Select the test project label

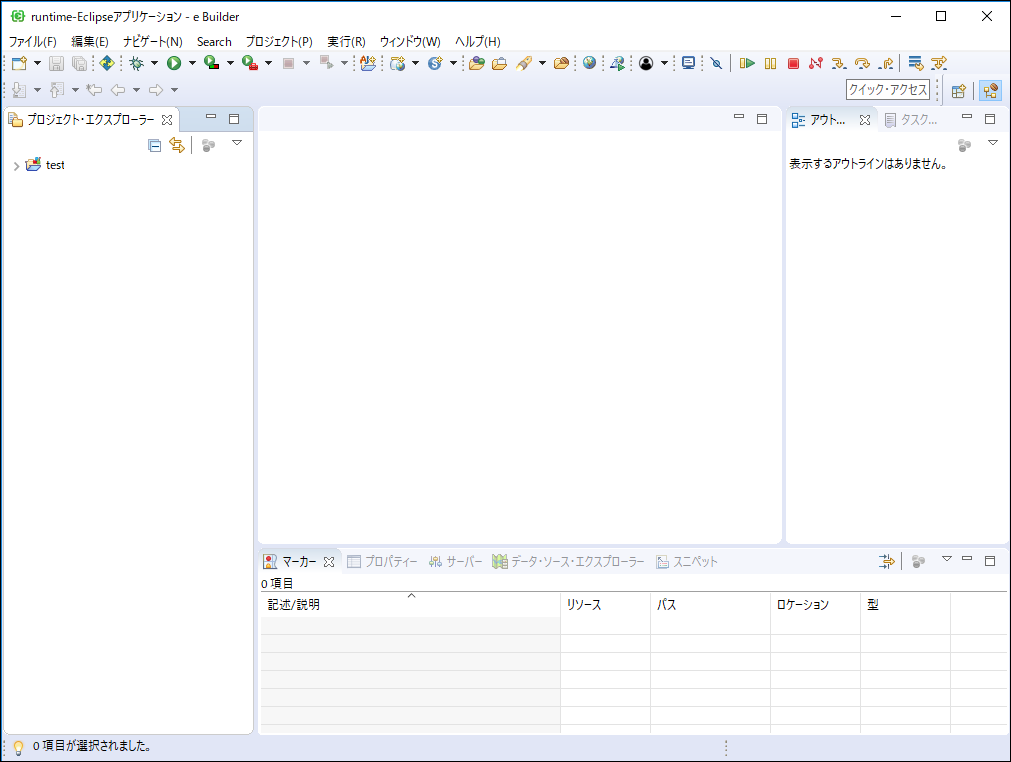tap(55, 165)
